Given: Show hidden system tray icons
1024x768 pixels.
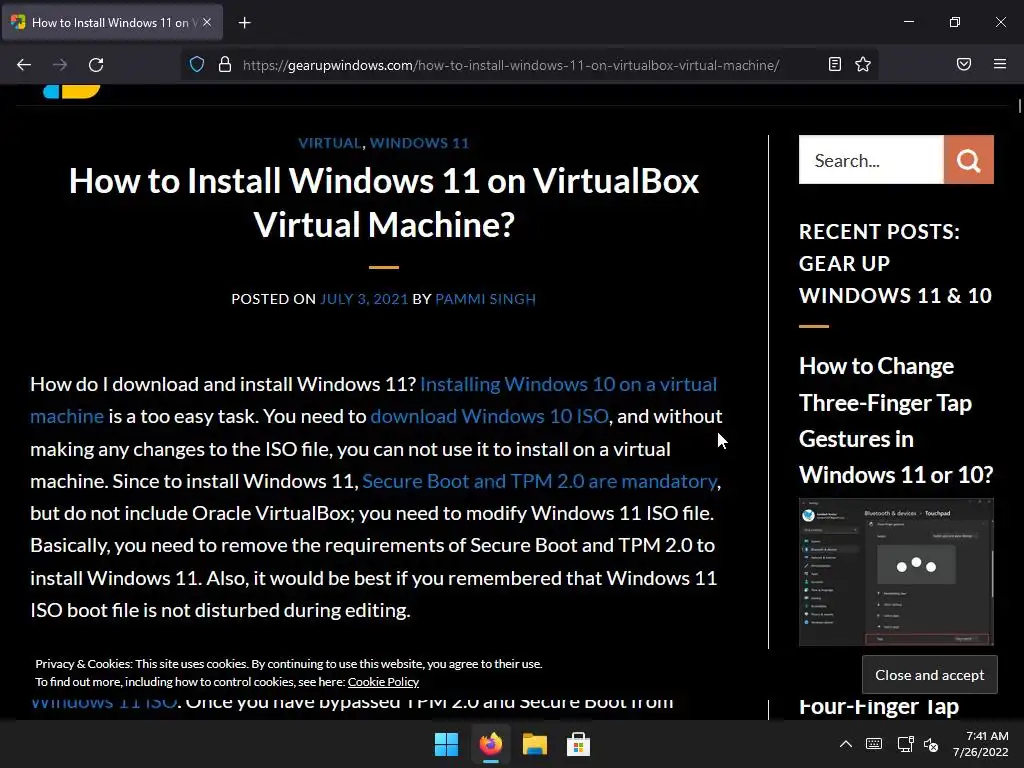Looking at the screenshot, I should click(x=846, y=744).
